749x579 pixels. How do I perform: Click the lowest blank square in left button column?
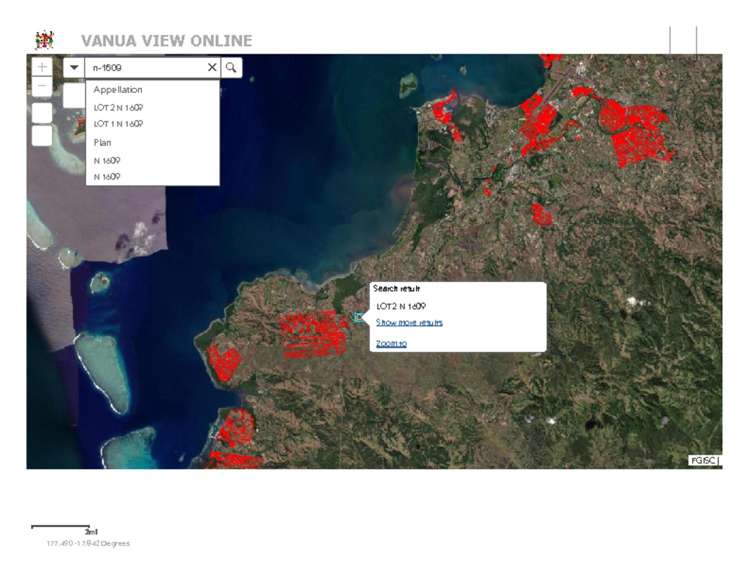click(x=42, y=135)
